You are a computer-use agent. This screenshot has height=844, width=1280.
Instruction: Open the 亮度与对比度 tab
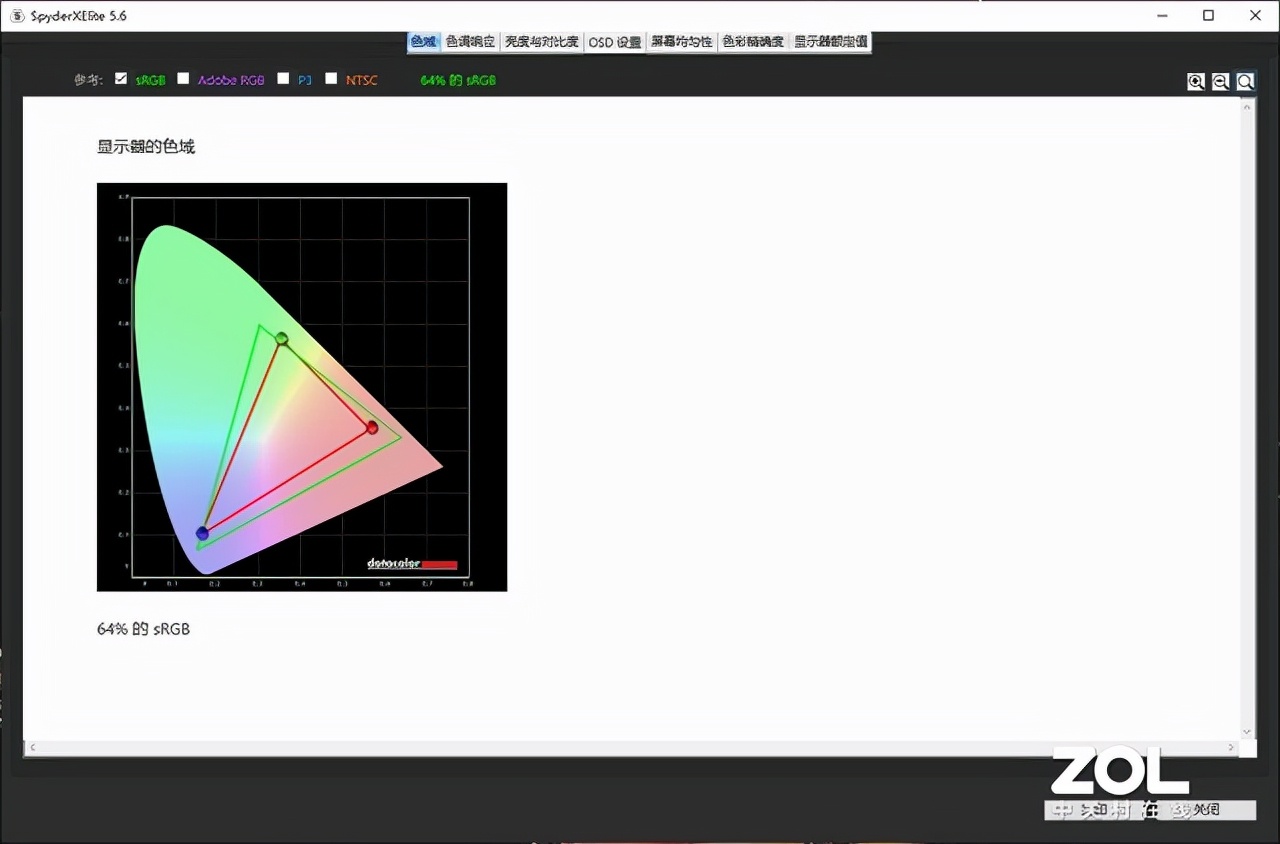coord(542,42)
